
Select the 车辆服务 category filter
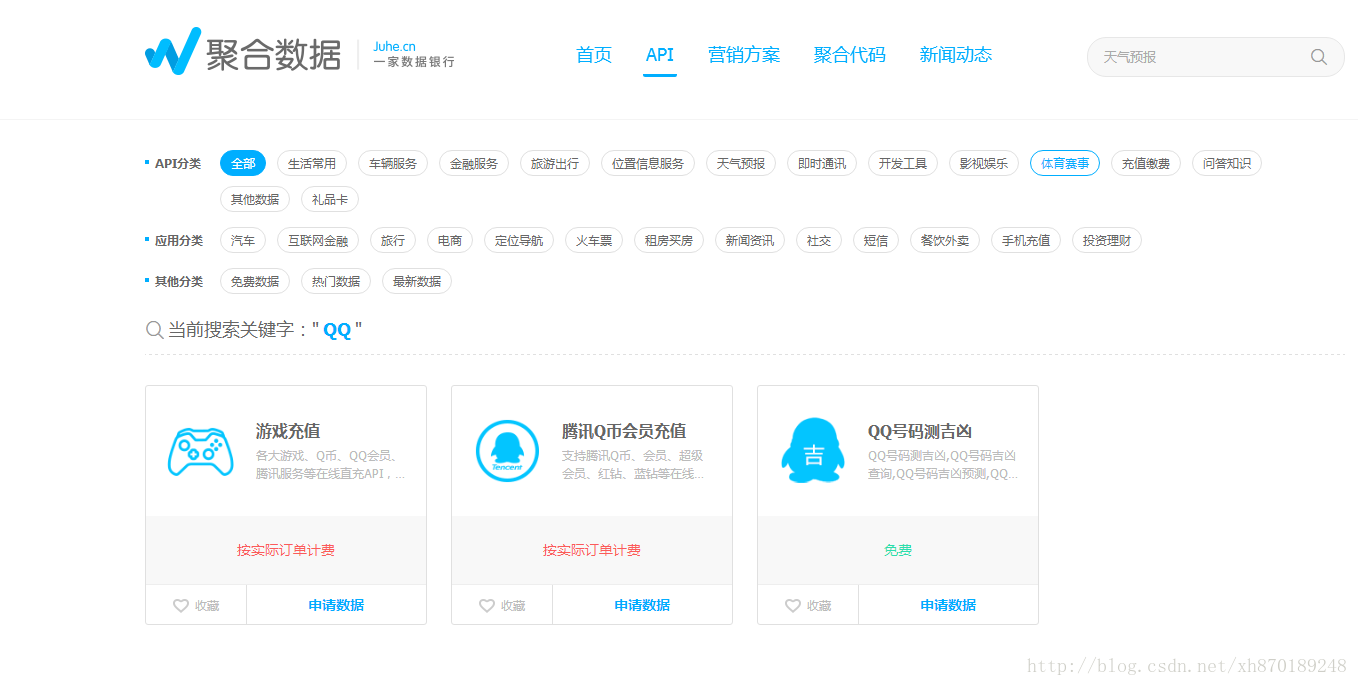coord(393,163)
